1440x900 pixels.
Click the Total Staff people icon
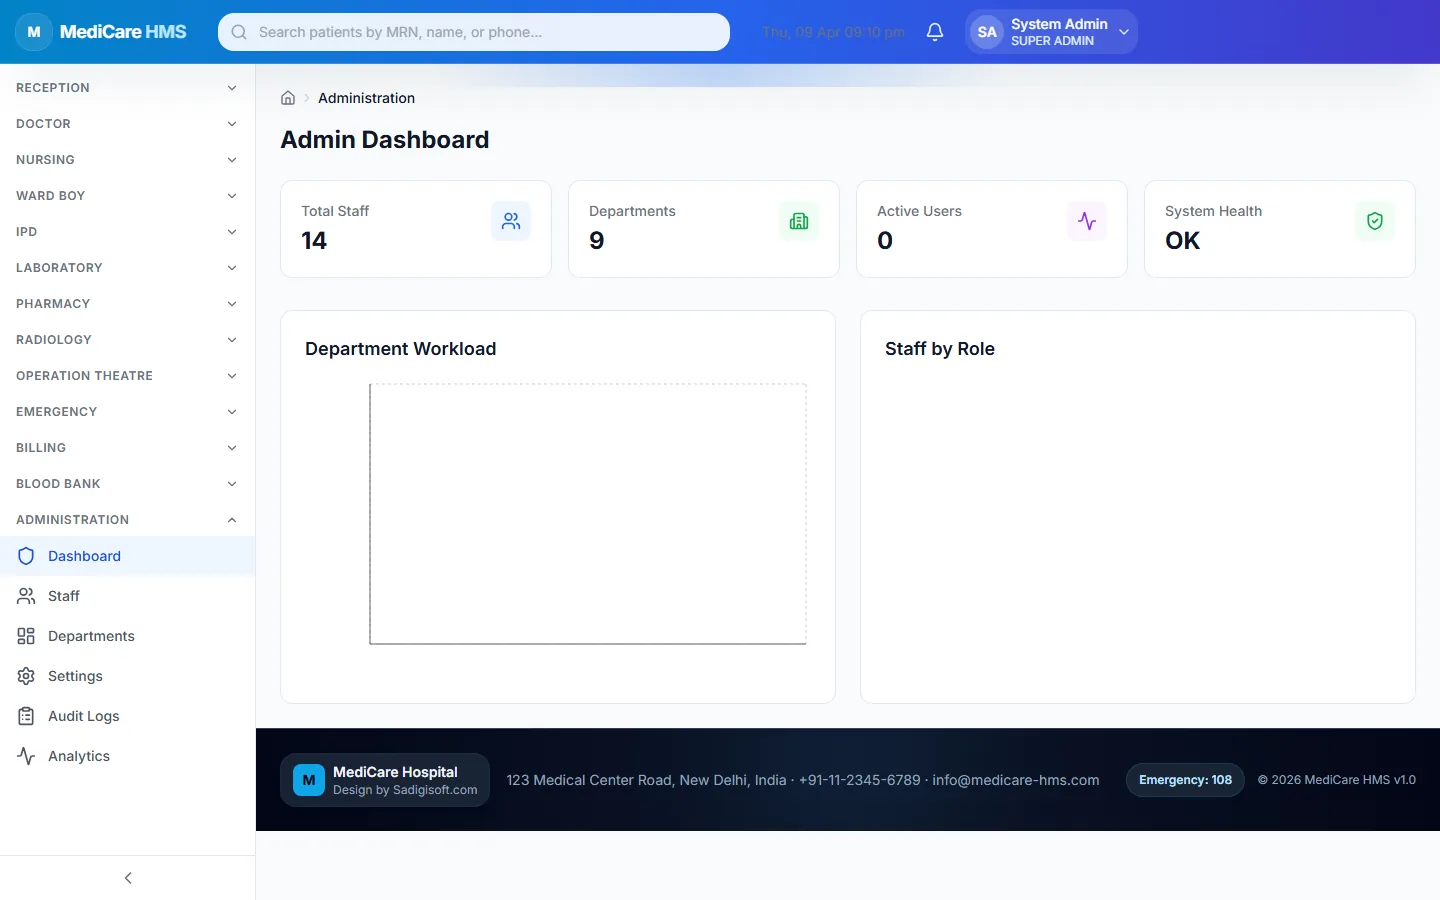(511, 221)
